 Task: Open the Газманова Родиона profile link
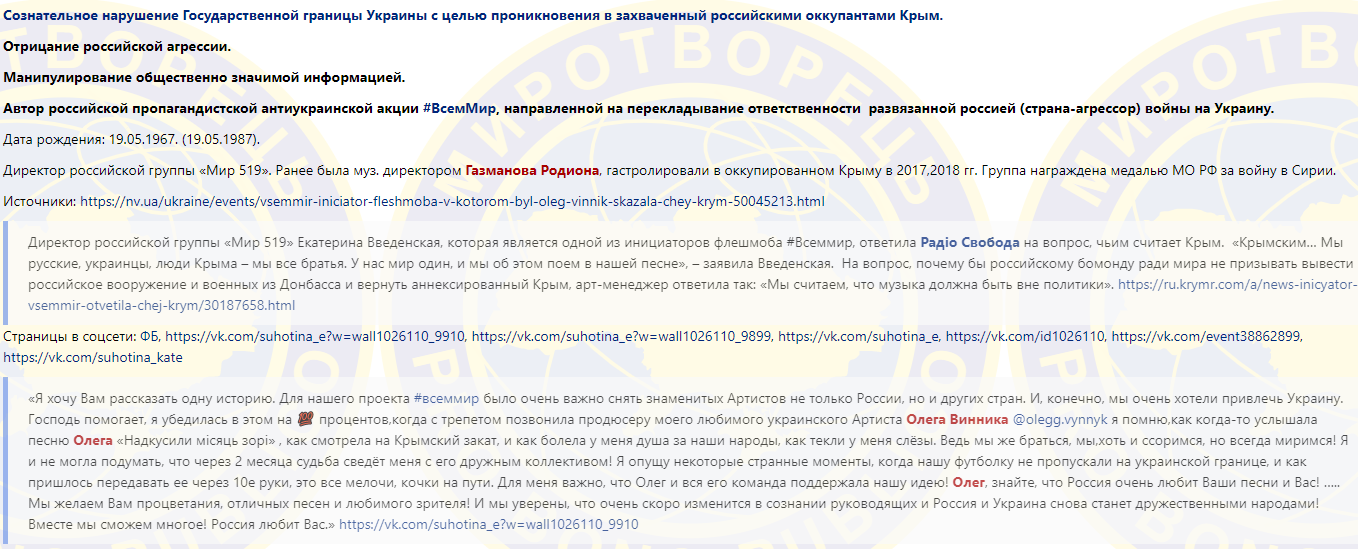[531, 171]
